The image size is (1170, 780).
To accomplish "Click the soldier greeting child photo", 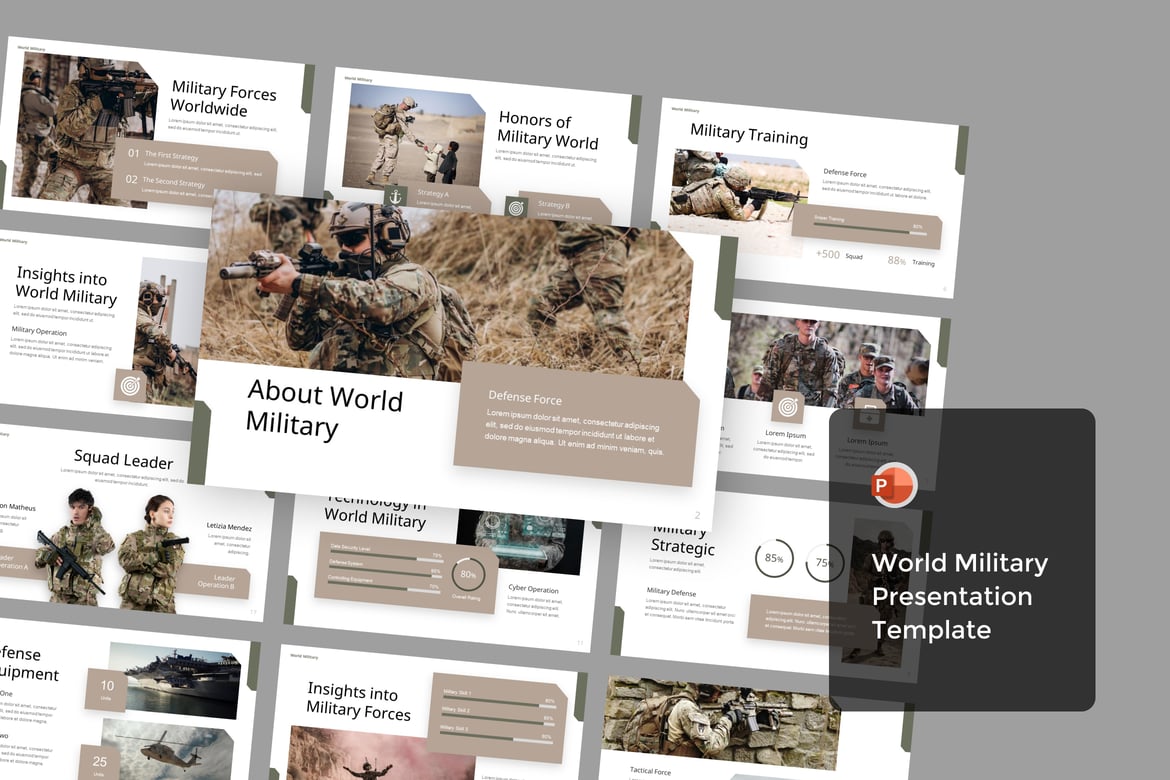I will coord(413,136).
